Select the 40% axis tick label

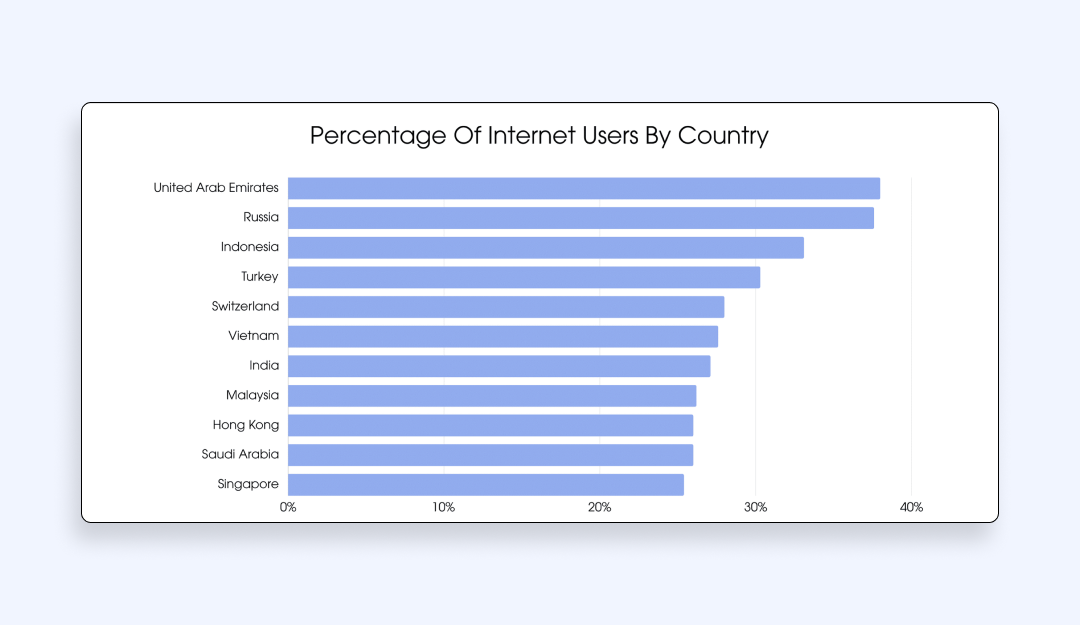tap(911, 508)
